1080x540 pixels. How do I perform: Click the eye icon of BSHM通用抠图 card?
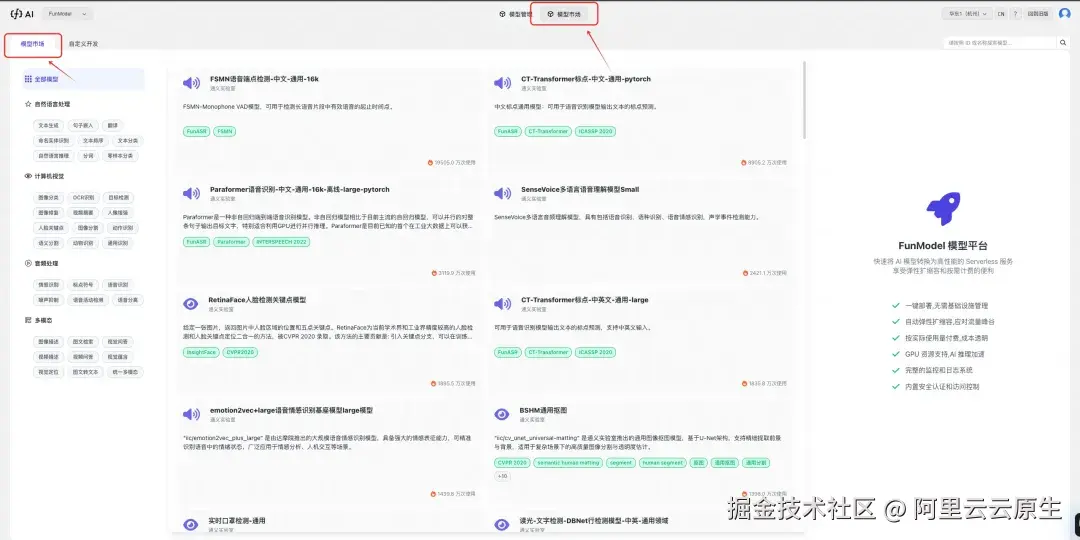(x=502, y=414)
